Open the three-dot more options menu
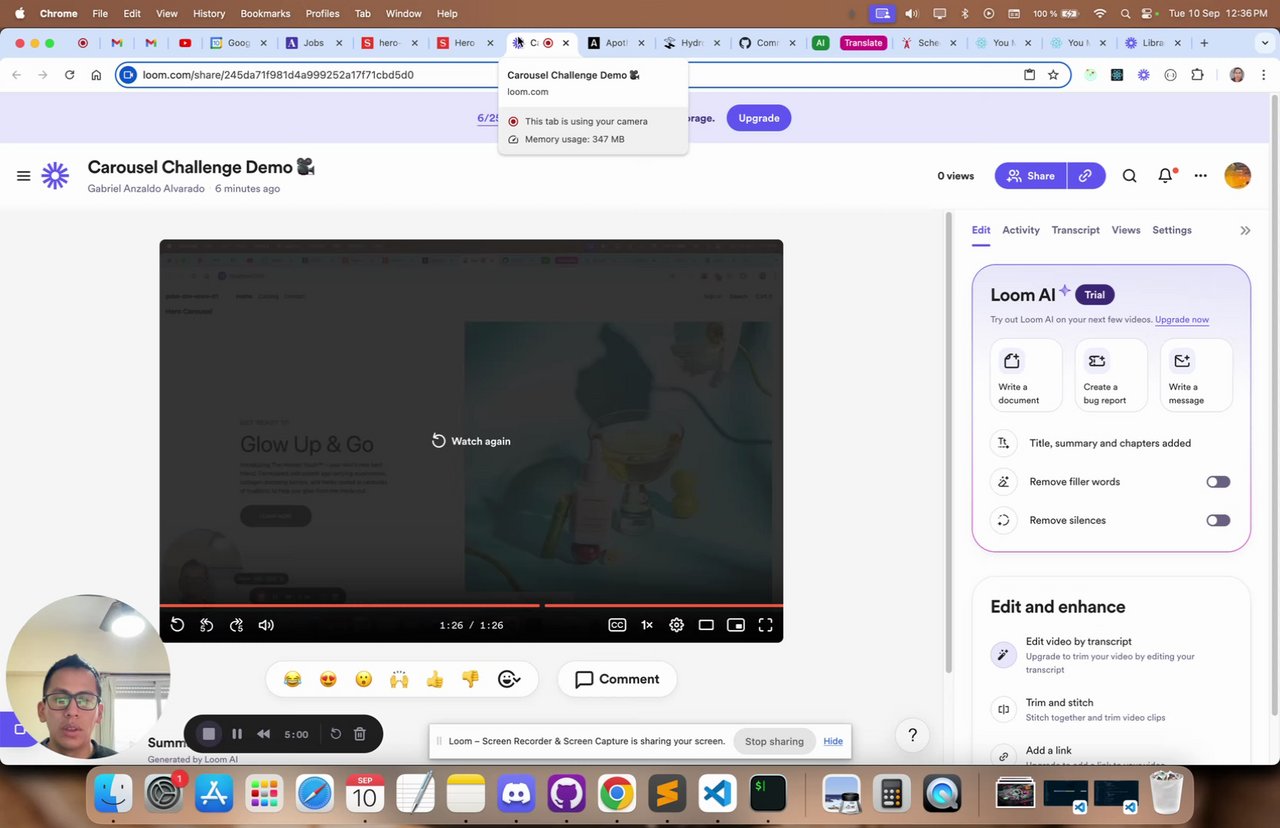Screen dimensions: 1280x828 coord(1201,176)
